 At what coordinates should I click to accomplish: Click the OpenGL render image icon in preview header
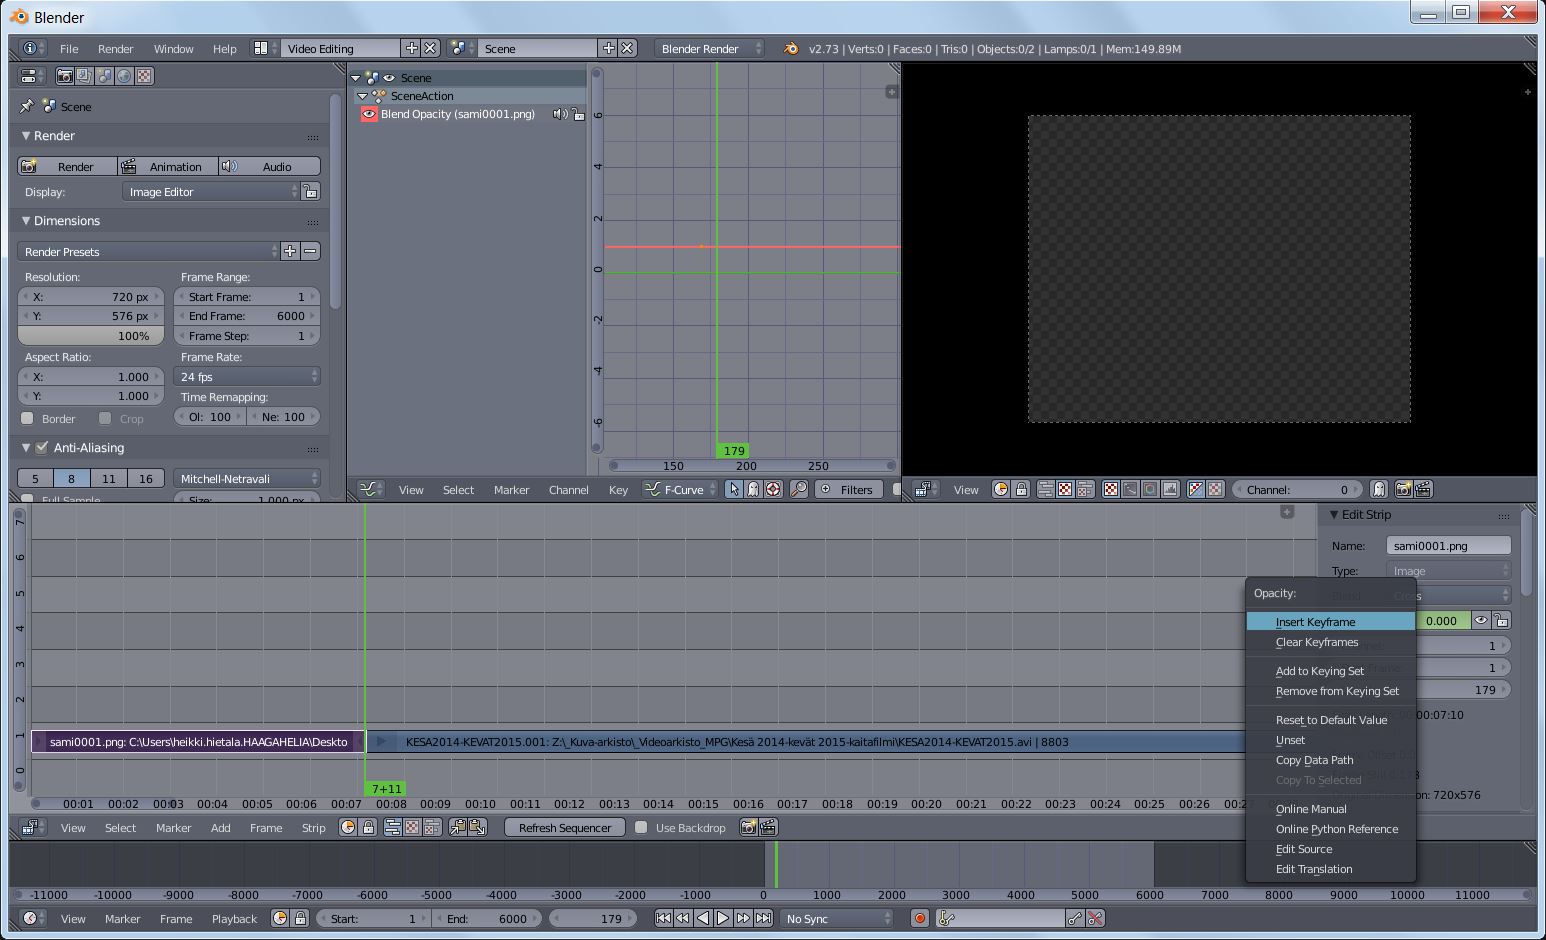[x=1404, y=489]
